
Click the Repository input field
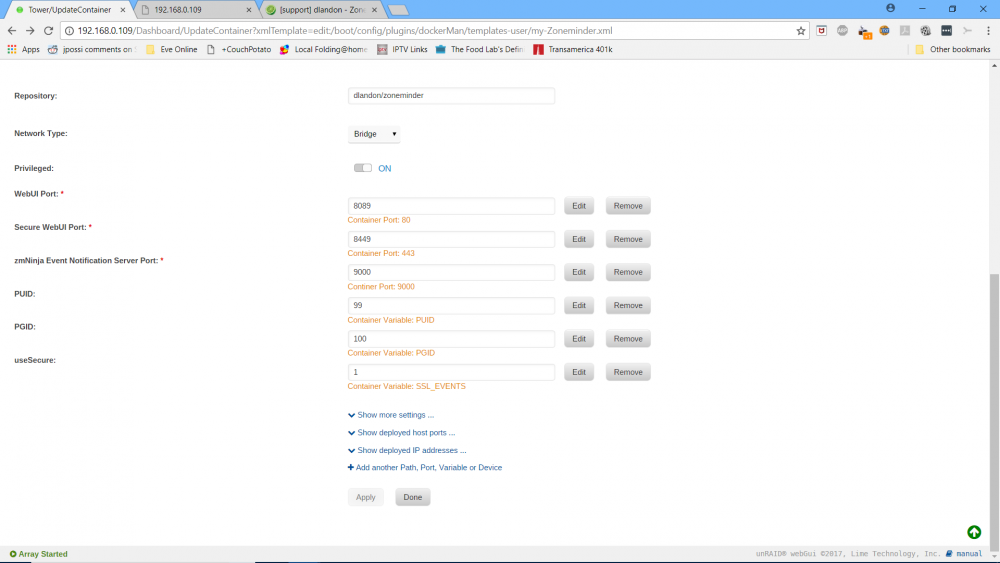452,96
